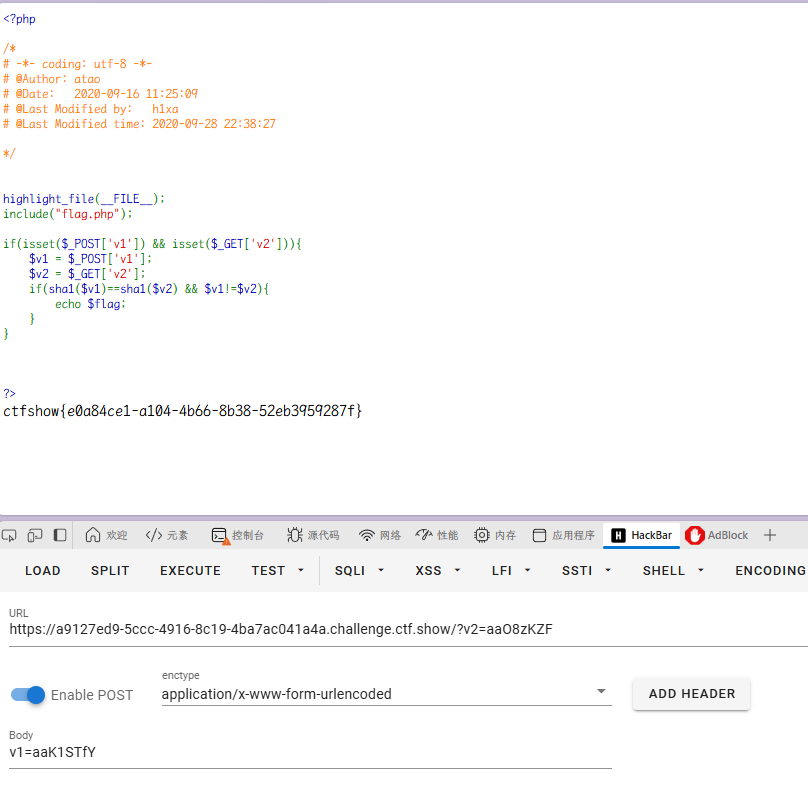The height and width of the screenshot is (787, 808).
Task: Open the Application tab
Action: click(563, 535)
